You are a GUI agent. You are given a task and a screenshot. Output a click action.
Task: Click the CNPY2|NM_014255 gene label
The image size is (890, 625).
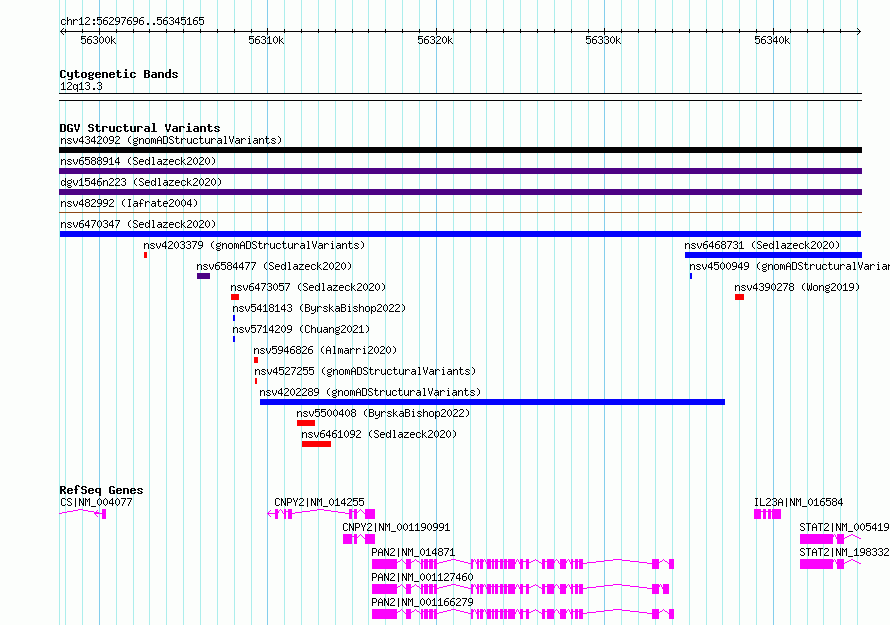point(320,502)
